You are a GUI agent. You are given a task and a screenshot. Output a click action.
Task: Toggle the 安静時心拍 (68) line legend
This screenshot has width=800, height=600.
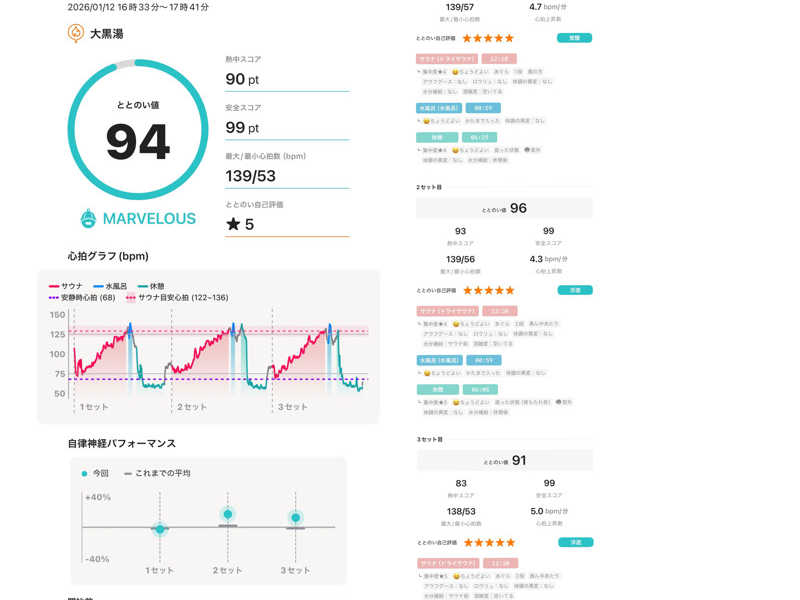pos(83,298)
